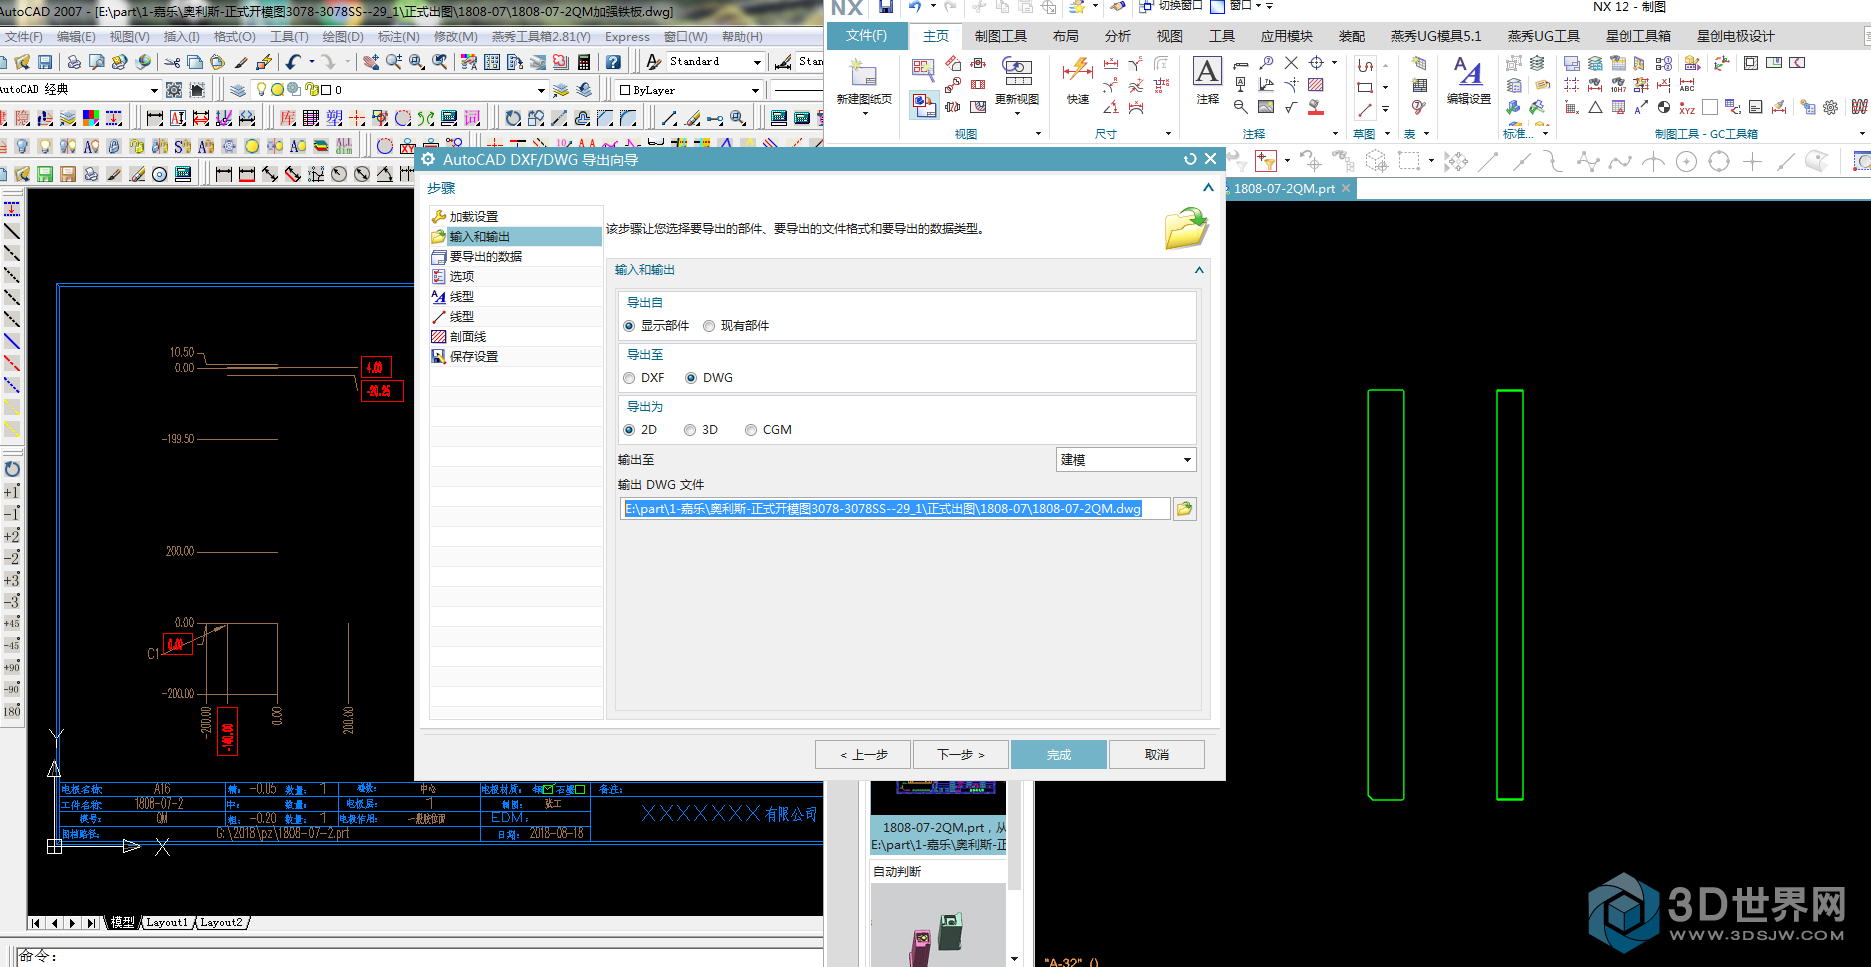Click the '下一步 >' button
The image size is (1871, 967).
[x=961, y=755]
